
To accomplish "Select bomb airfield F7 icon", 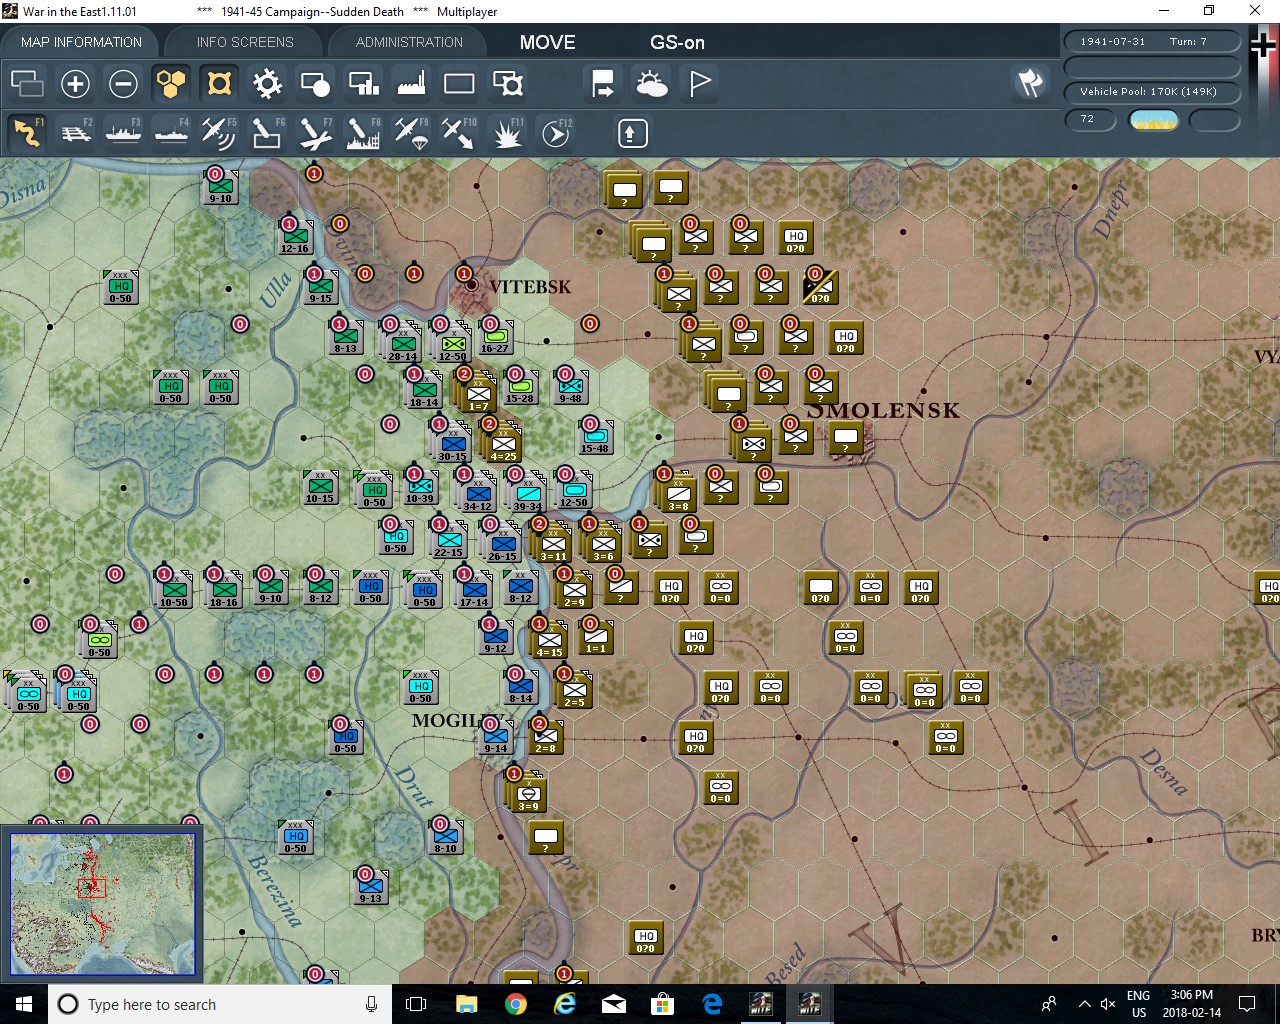I will [x=315, y=133].
